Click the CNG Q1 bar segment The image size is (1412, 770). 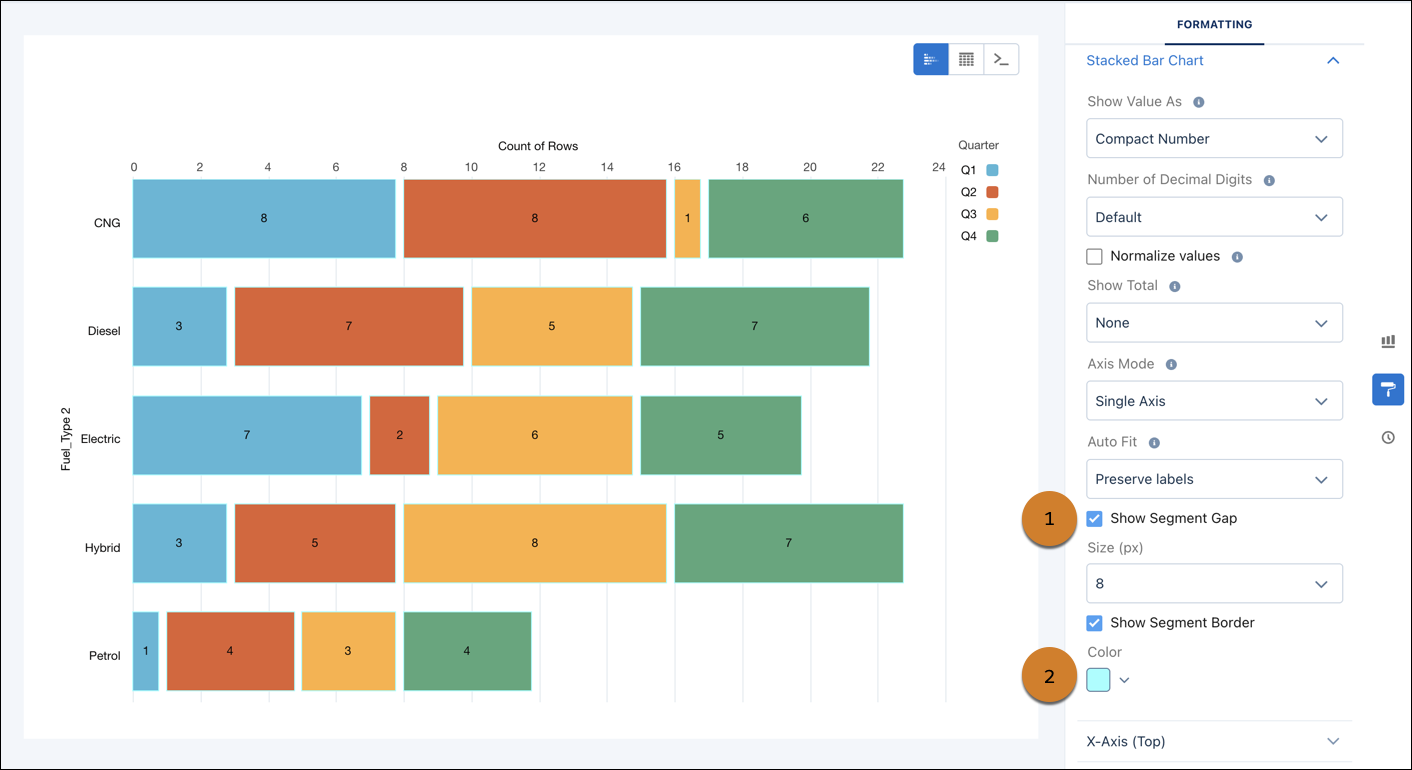(264, 219)
